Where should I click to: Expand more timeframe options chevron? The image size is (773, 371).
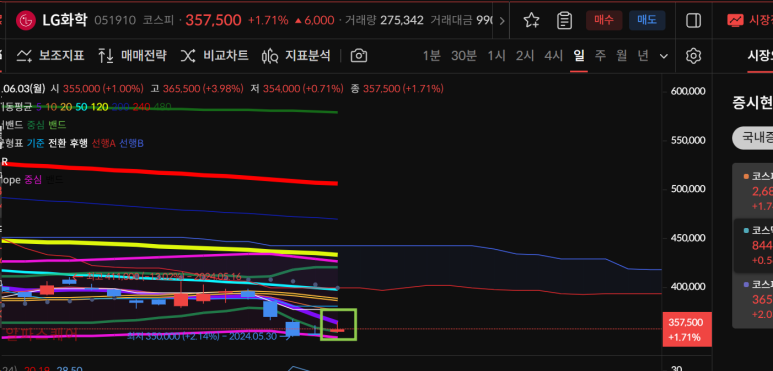pos(664,56)
